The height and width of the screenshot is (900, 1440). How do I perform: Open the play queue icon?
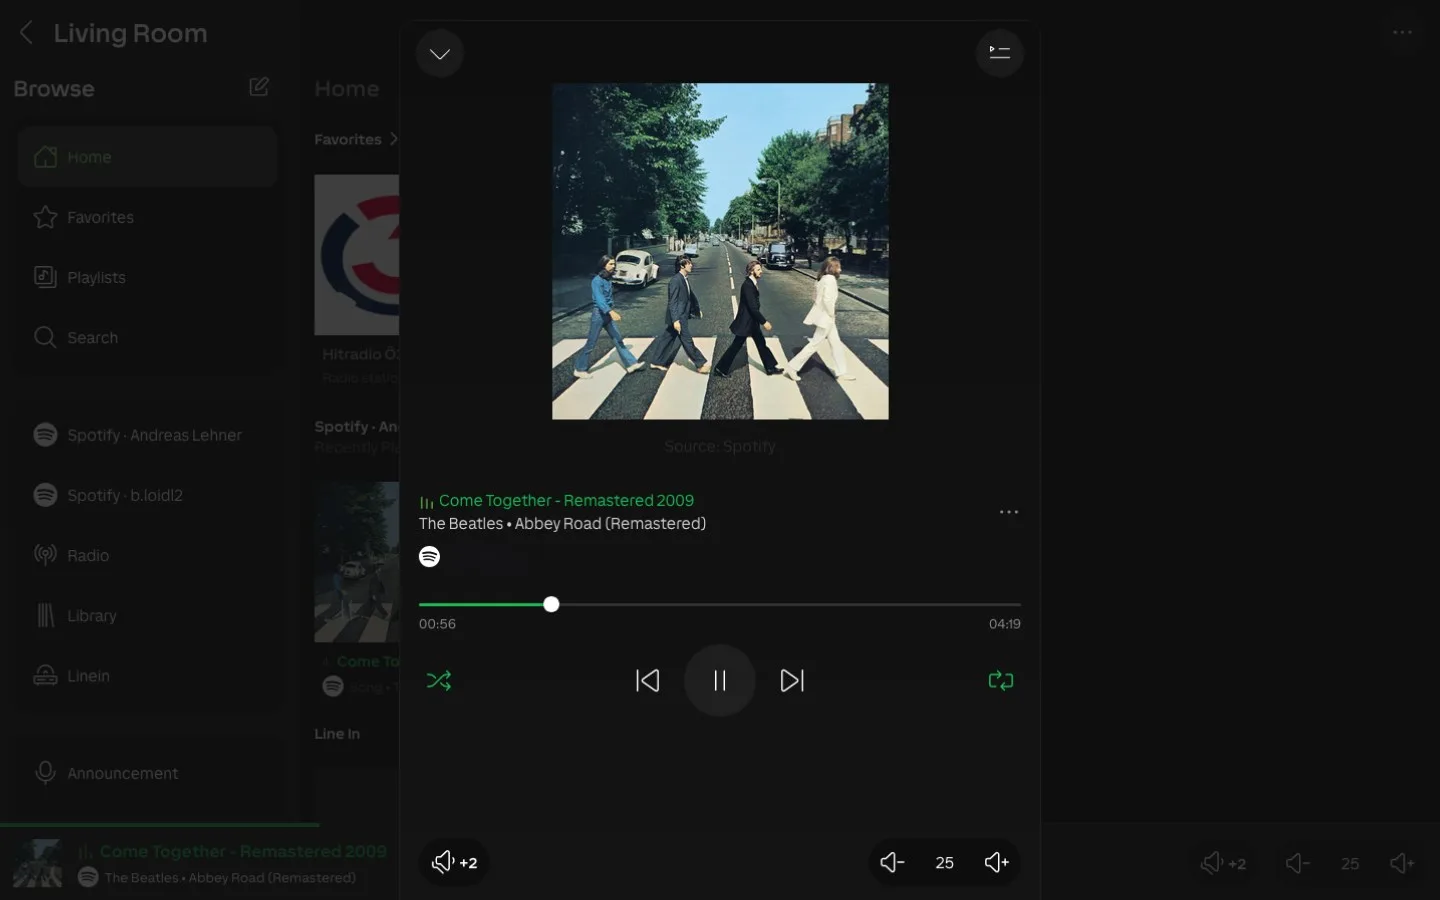(x=999, y=53)
